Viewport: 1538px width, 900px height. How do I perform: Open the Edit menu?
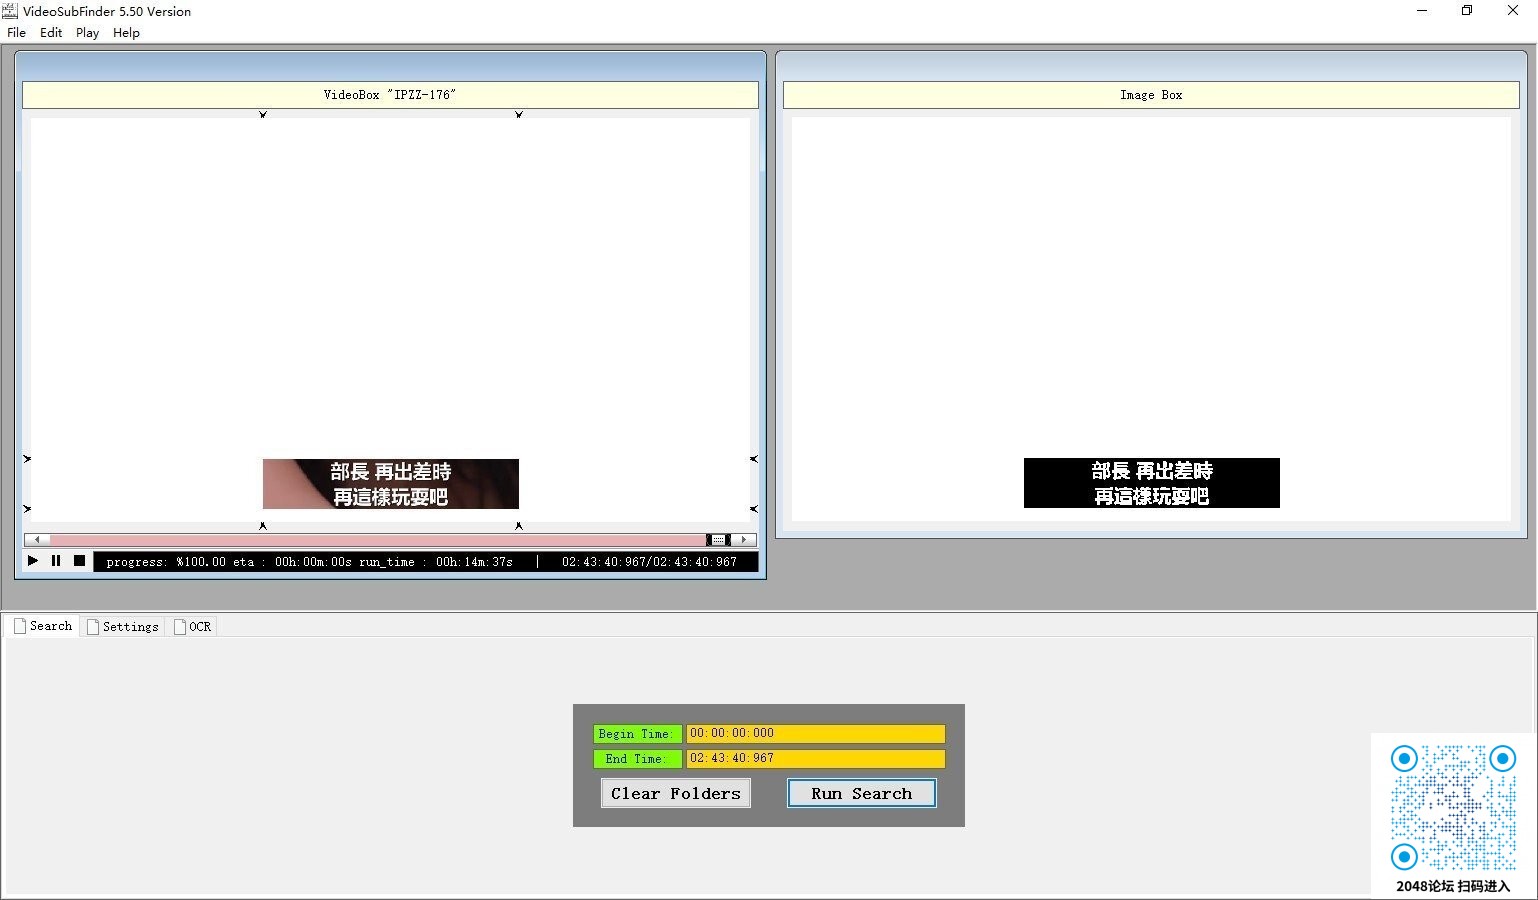pos(51,32)
